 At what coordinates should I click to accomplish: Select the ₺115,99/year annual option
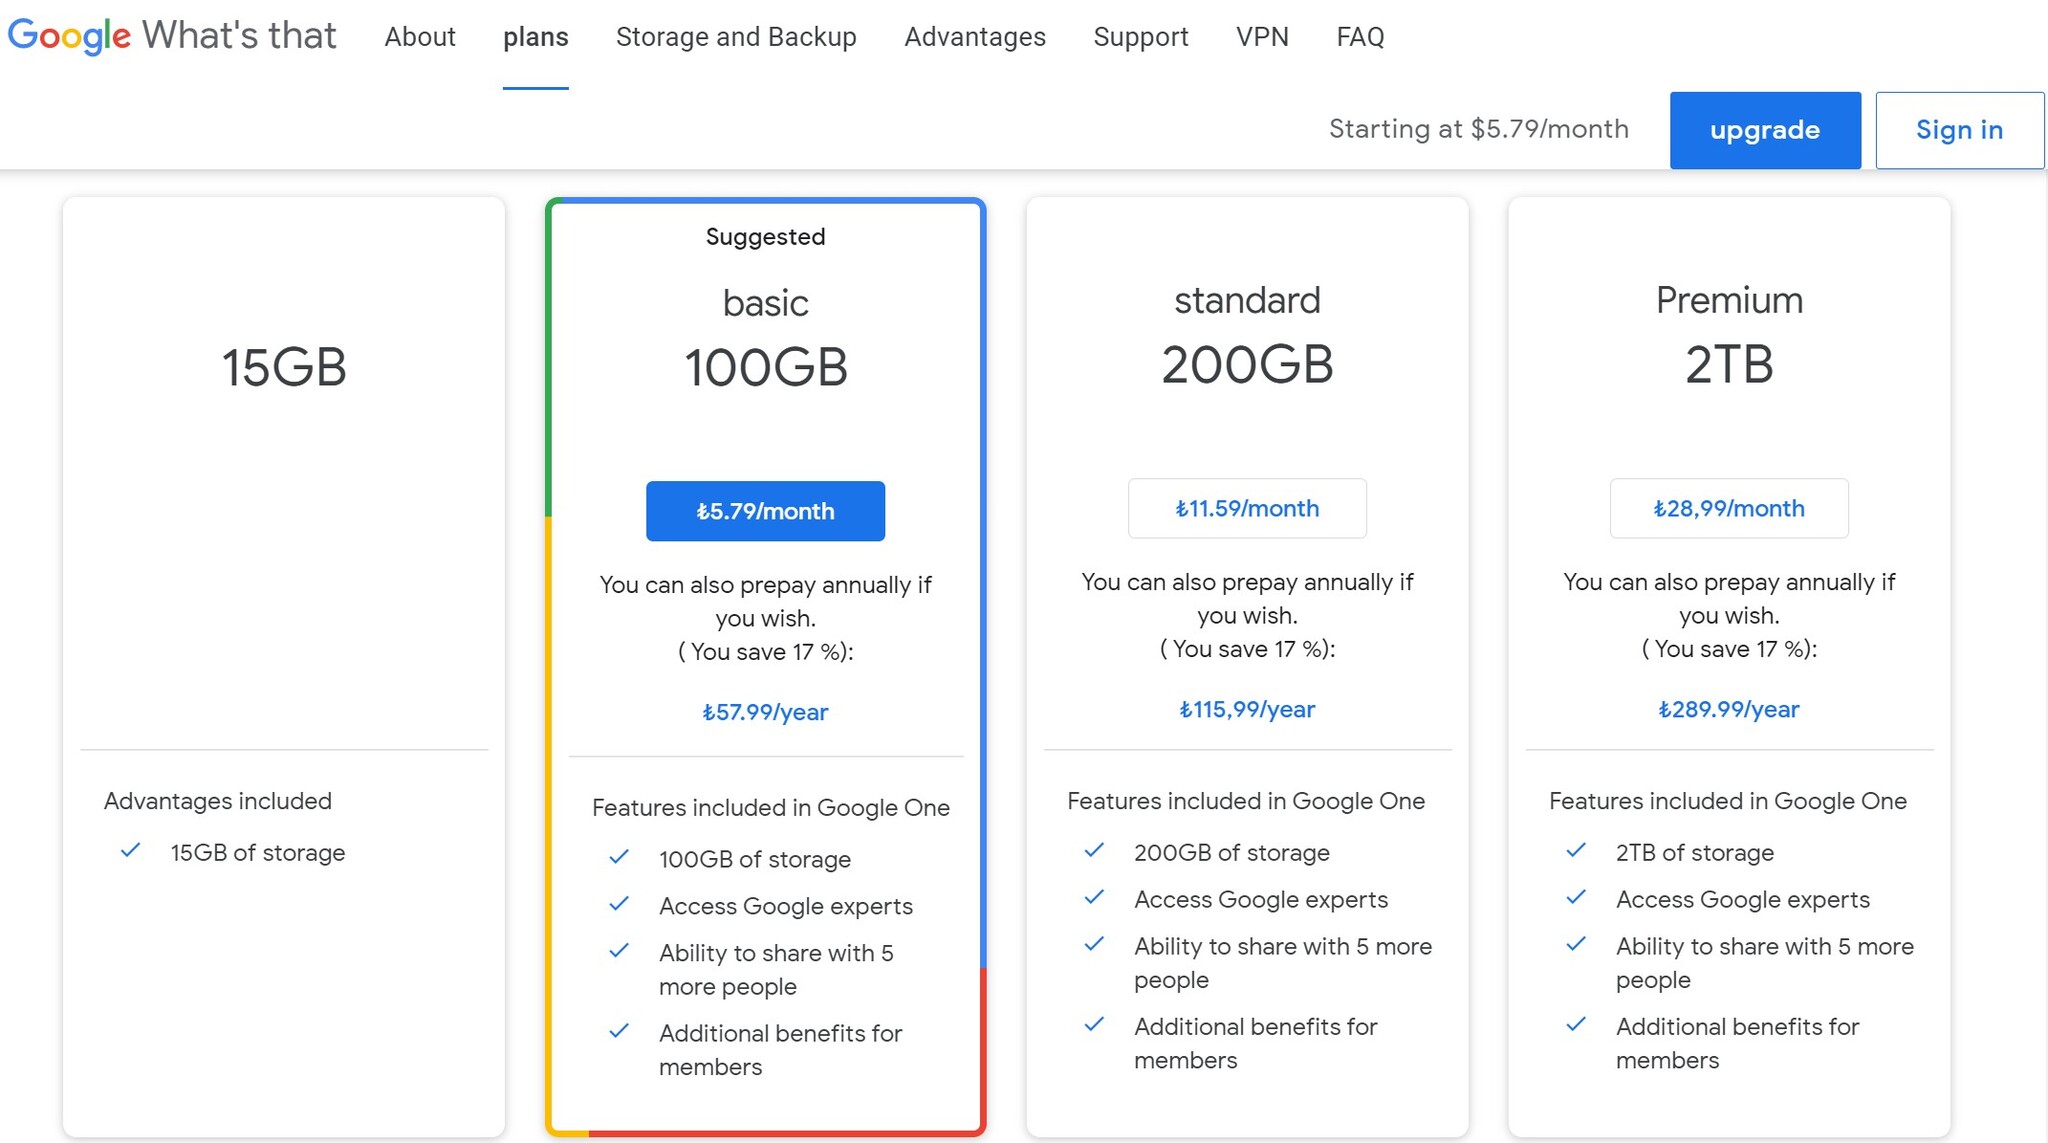(1247, 709)
